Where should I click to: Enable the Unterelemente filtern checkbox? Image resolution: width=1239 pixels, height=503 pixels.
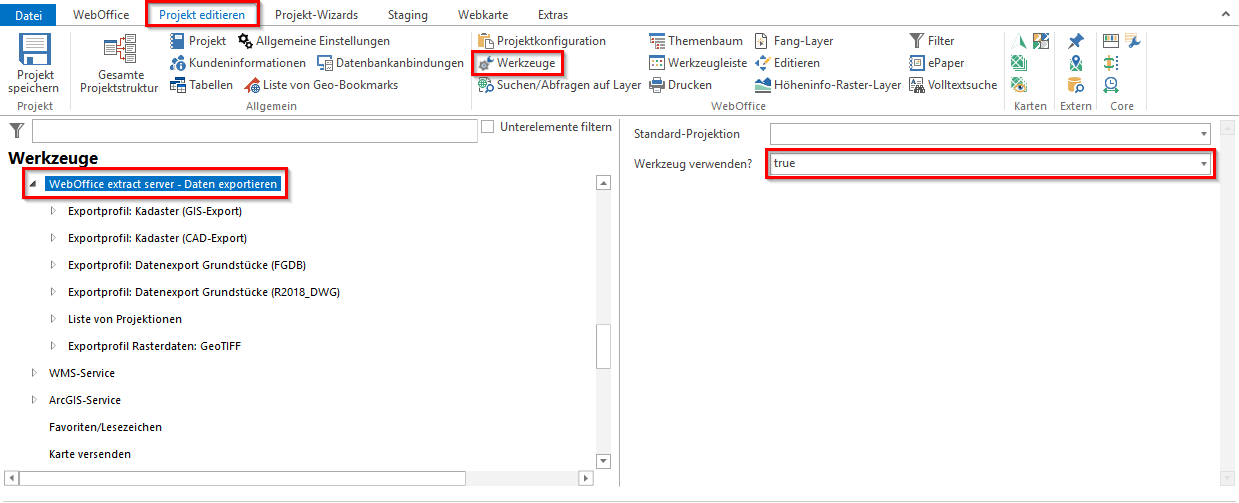[x=488, y=127]
